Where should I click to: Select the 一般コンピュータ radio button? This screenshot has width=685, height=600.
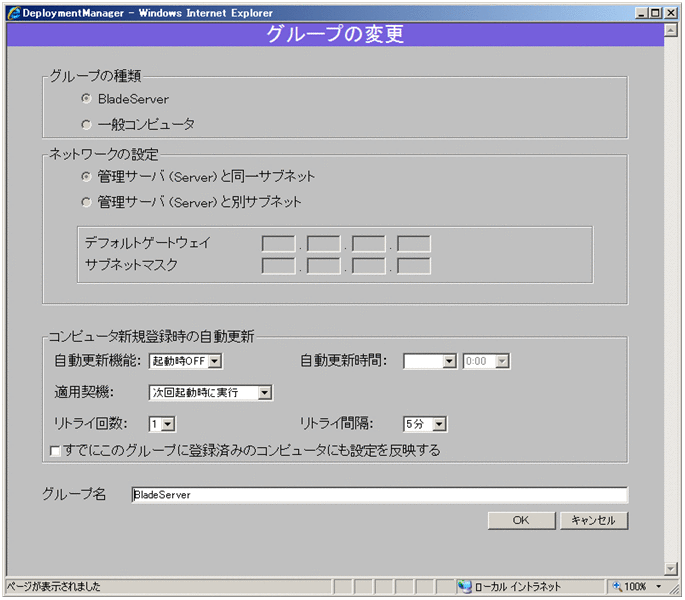86,125
